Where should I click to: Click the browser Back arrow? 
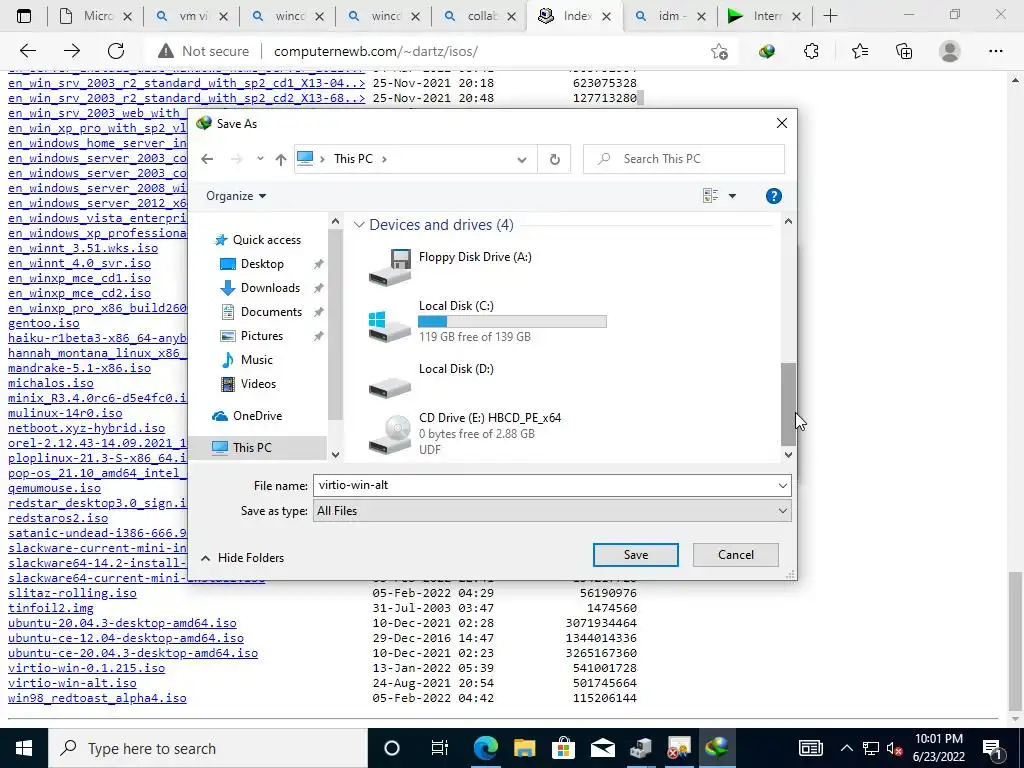point(27,51)
